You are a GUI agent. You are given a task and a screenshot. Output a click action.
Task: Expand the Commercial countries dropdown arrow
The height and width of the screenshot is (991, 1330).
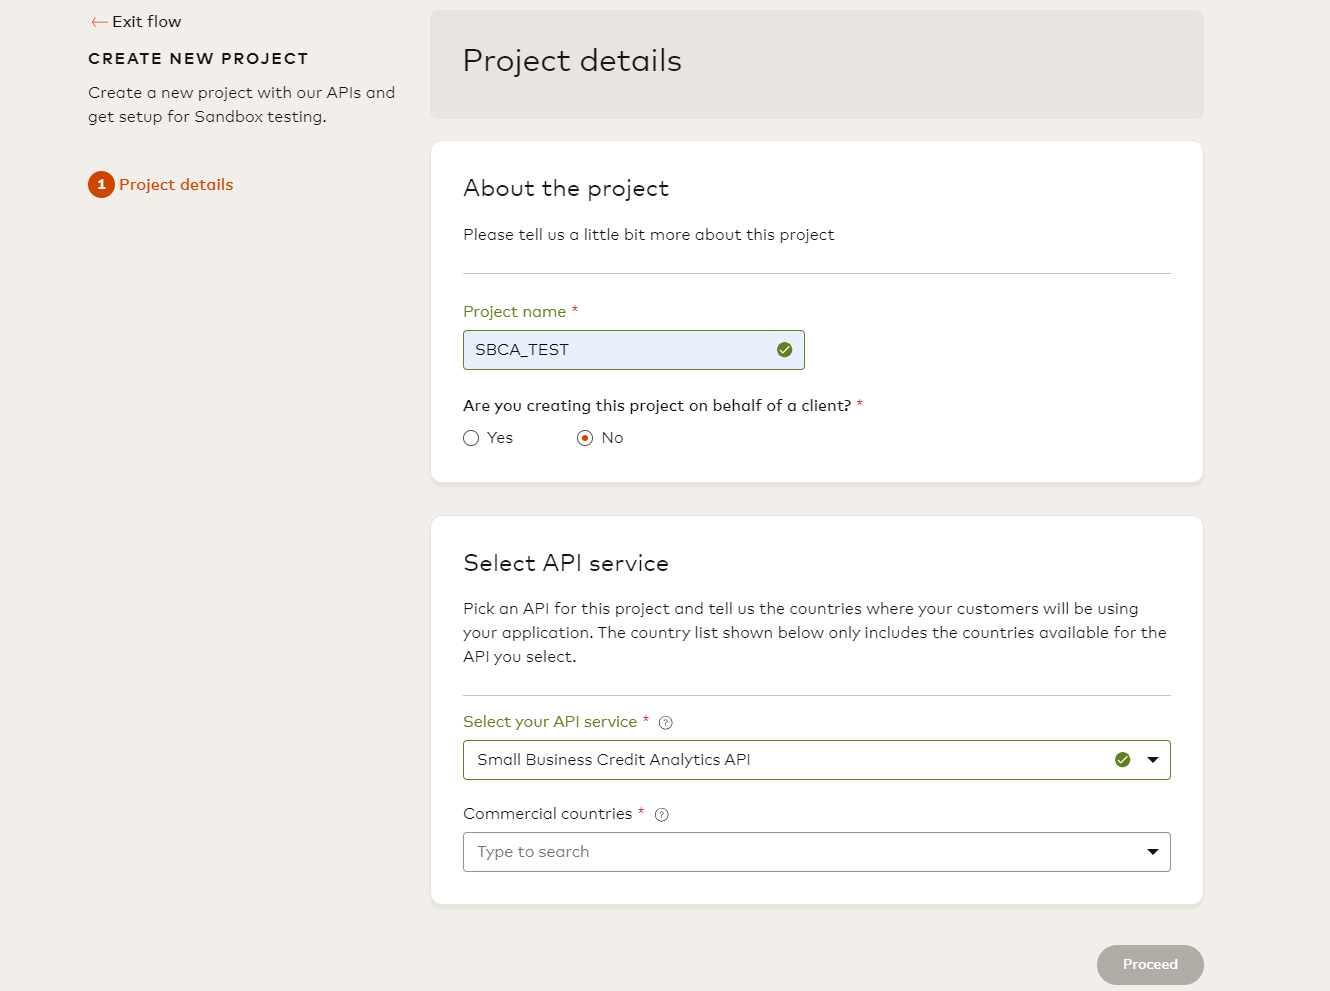click(x=1153, y=852)
